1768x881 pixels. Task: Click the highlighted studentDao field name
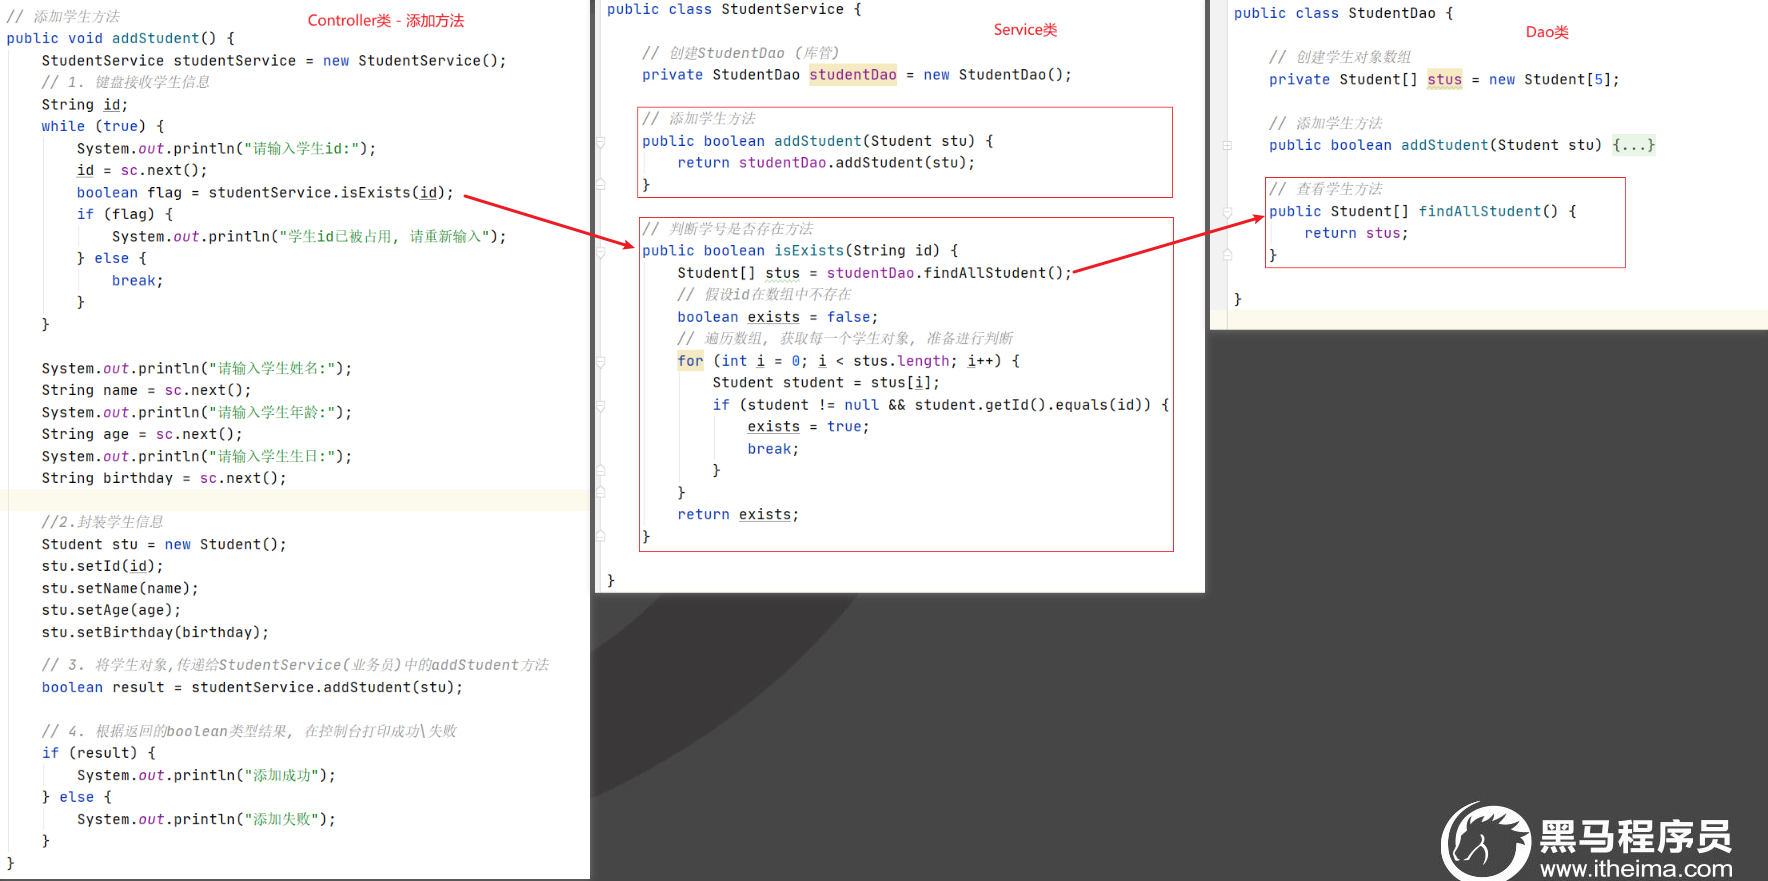coord(853,75)
